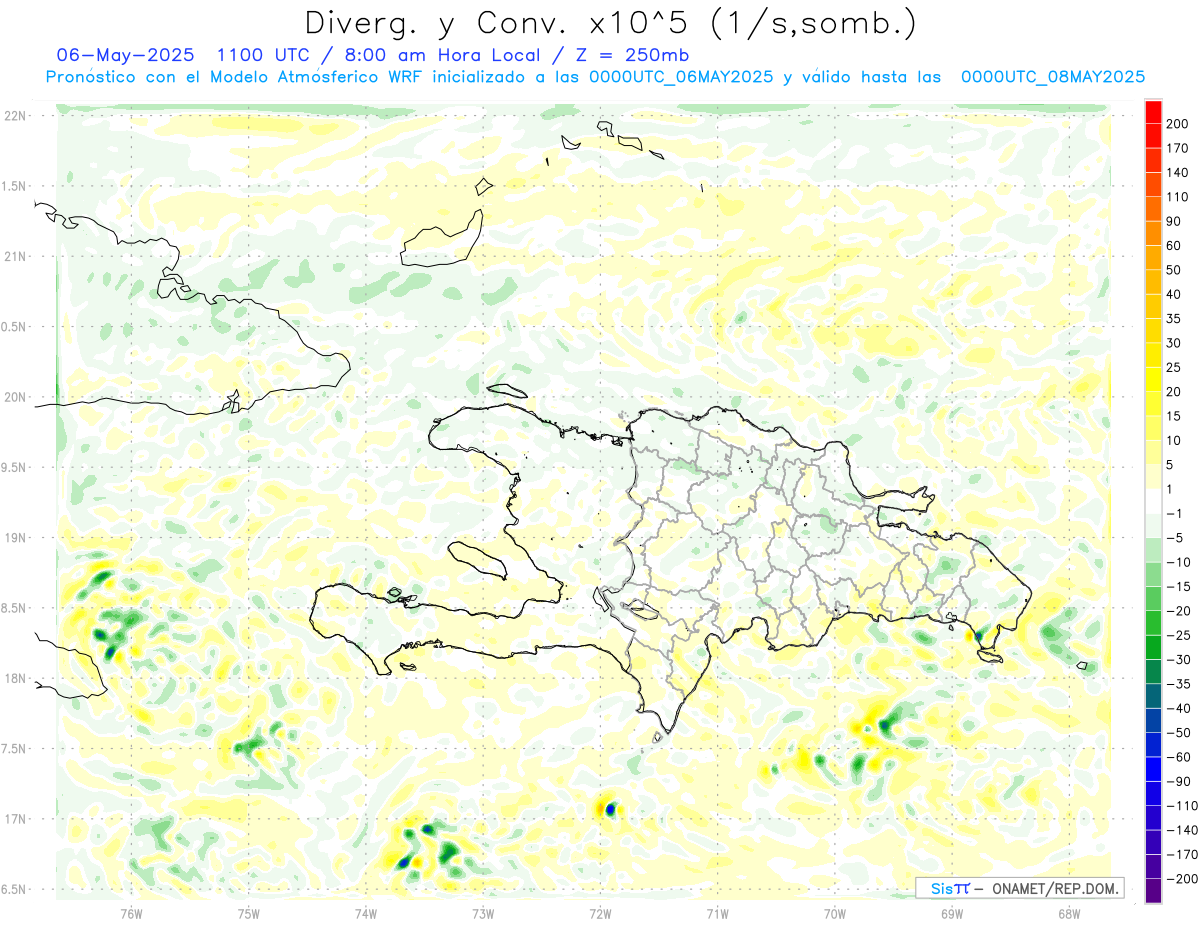Click the '-40' colorbar label
The height and width of the screenshot is (927, 1200).
pos(1178,708)
